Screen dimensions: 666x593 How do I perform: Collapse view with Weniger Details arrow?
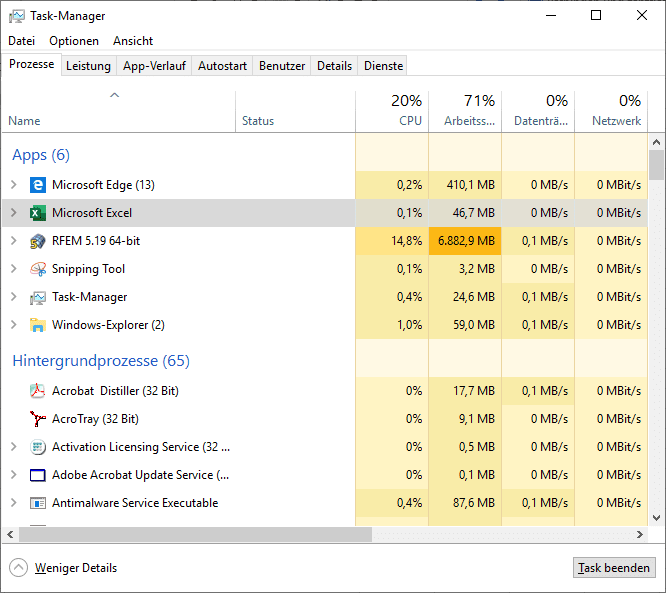click(x=18, y=568)
